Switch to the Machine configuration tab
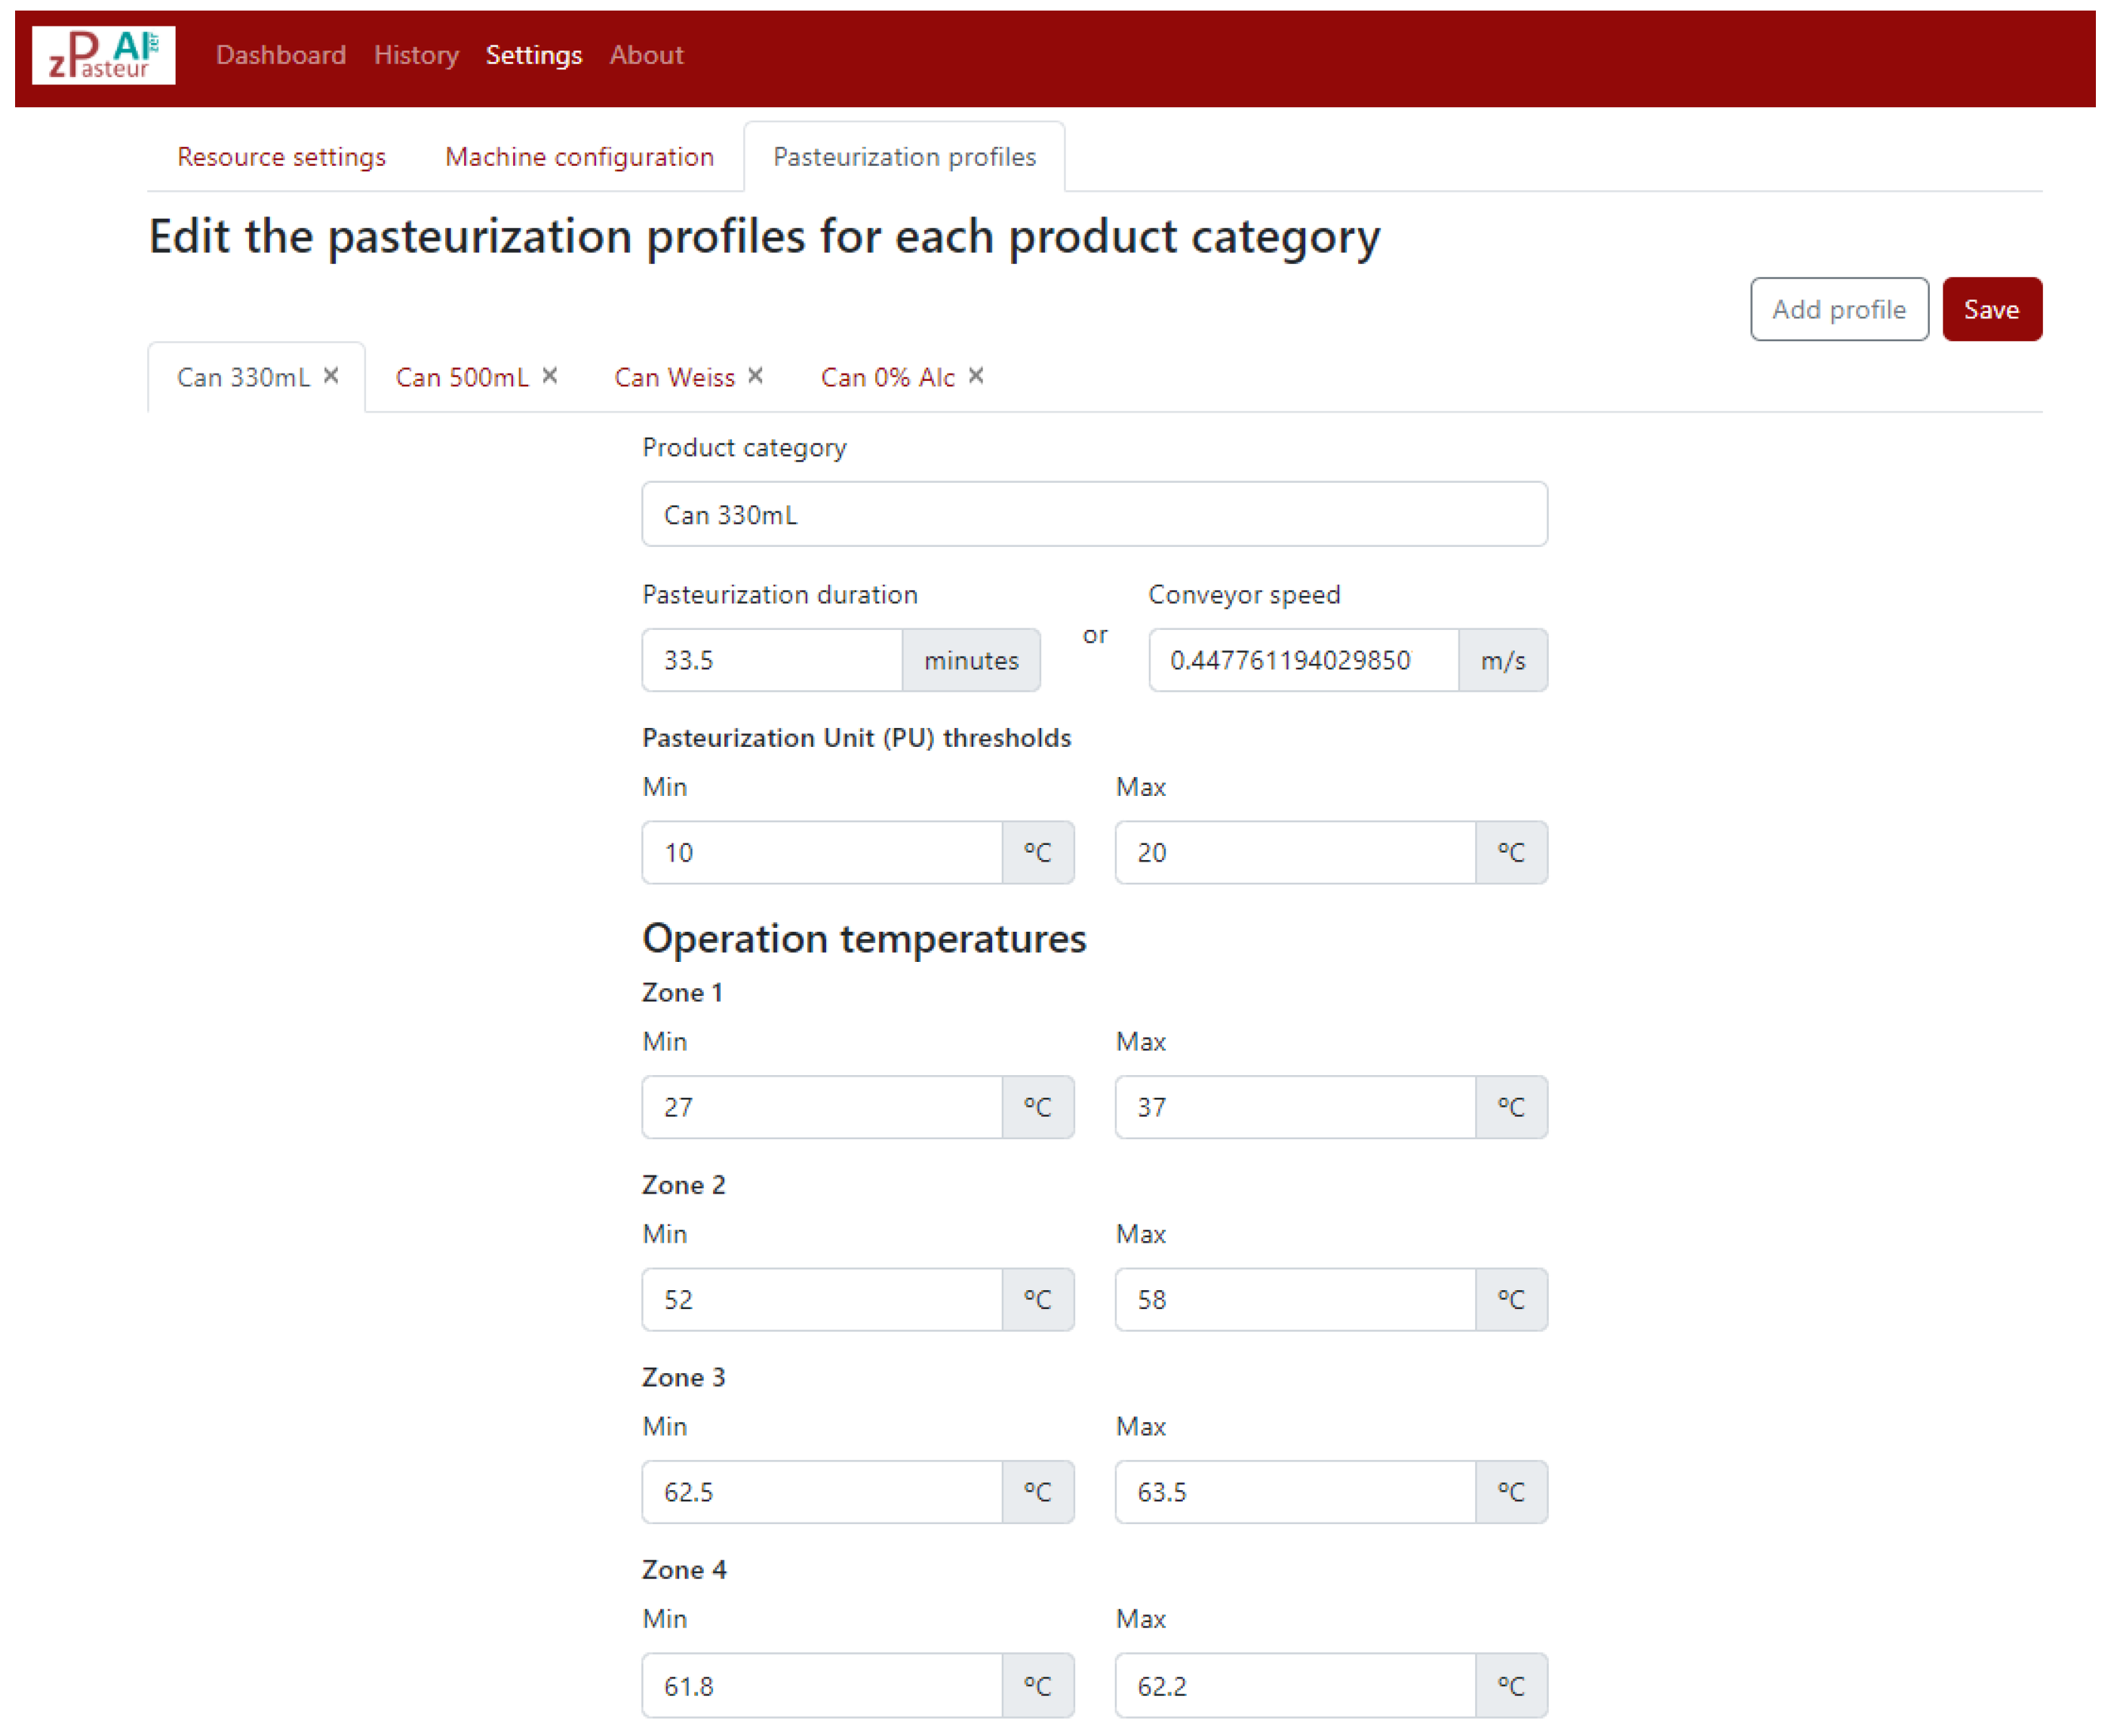The width and height of the screenshot is (2114, 1736). 579,157
